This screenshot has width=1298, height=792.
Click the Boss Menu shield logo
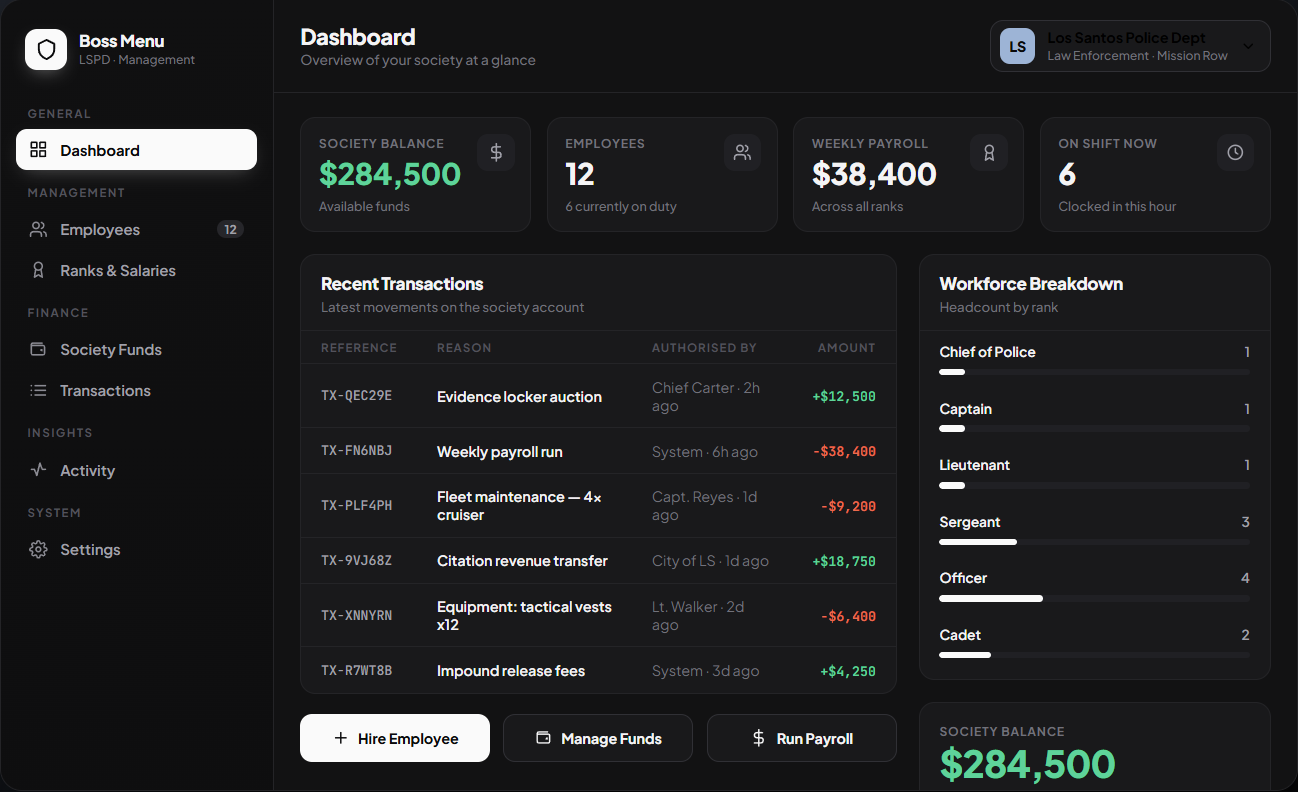46,49
